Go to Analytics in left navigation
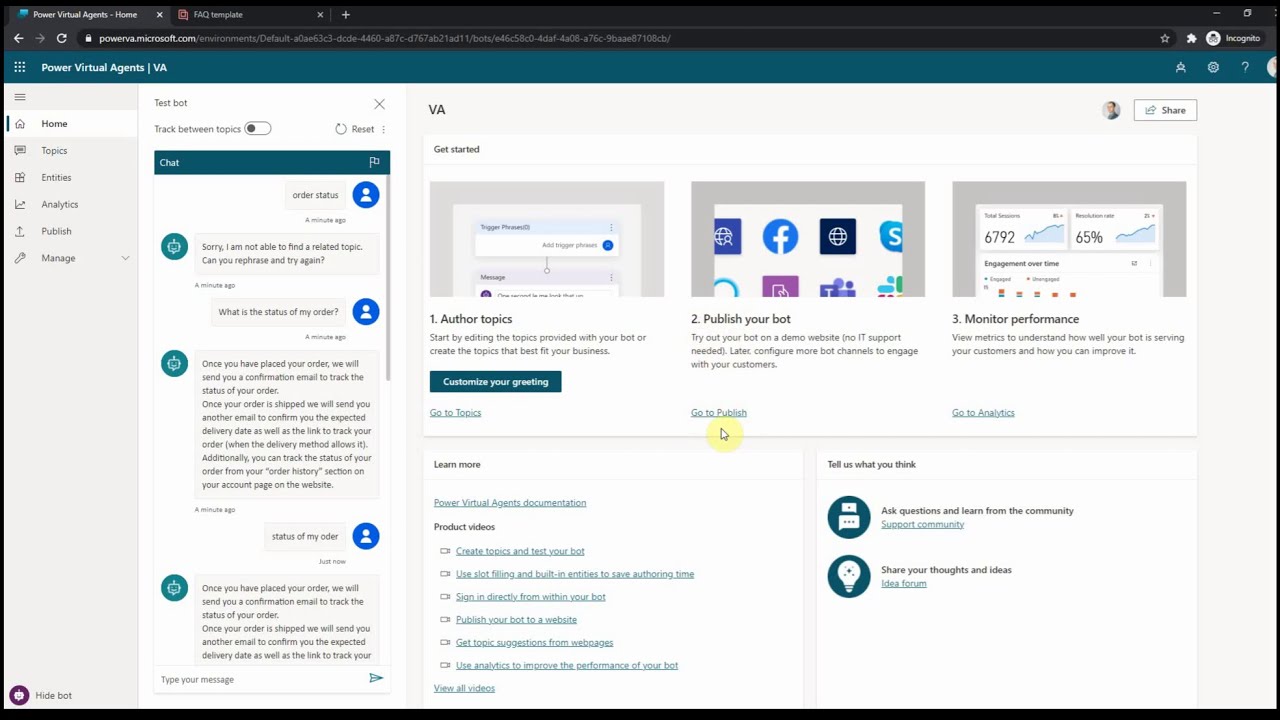This screenshot has height=720, width=1280. [x=59, y=204]
